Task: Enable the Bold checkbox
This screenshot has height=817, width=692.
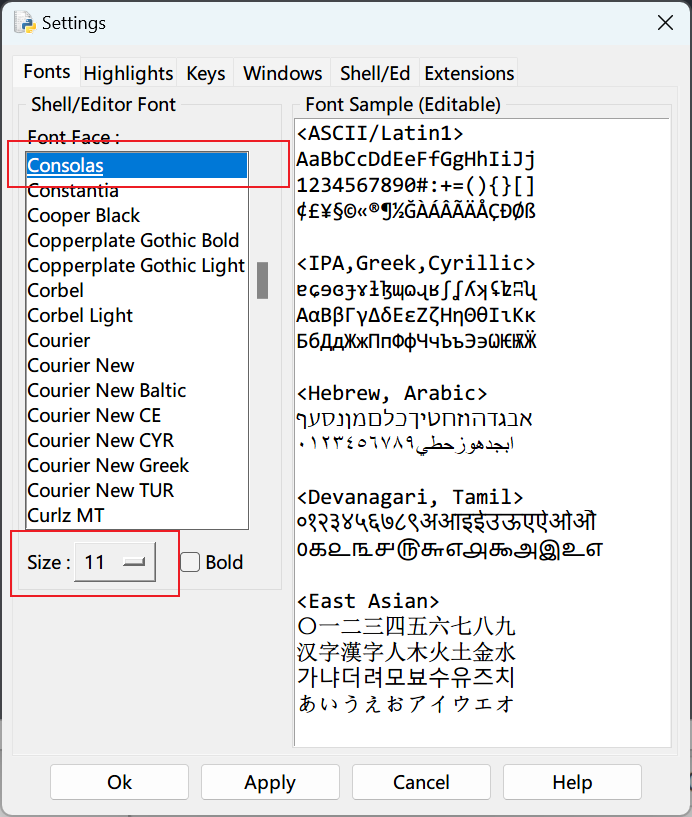Action: tap(190, 562)
